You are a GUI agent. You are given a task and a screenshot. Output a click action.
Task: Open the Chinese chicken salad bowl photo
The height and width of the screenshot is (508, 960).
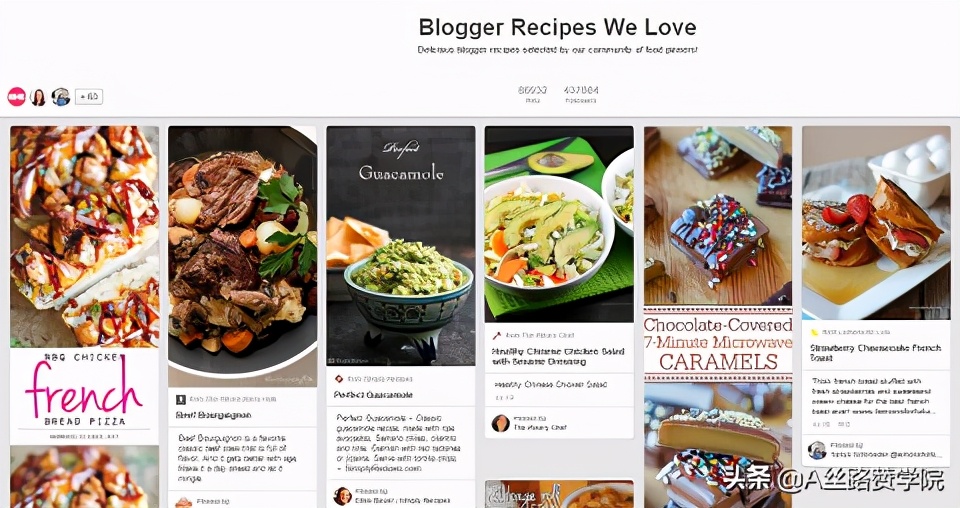pos(559,224)
